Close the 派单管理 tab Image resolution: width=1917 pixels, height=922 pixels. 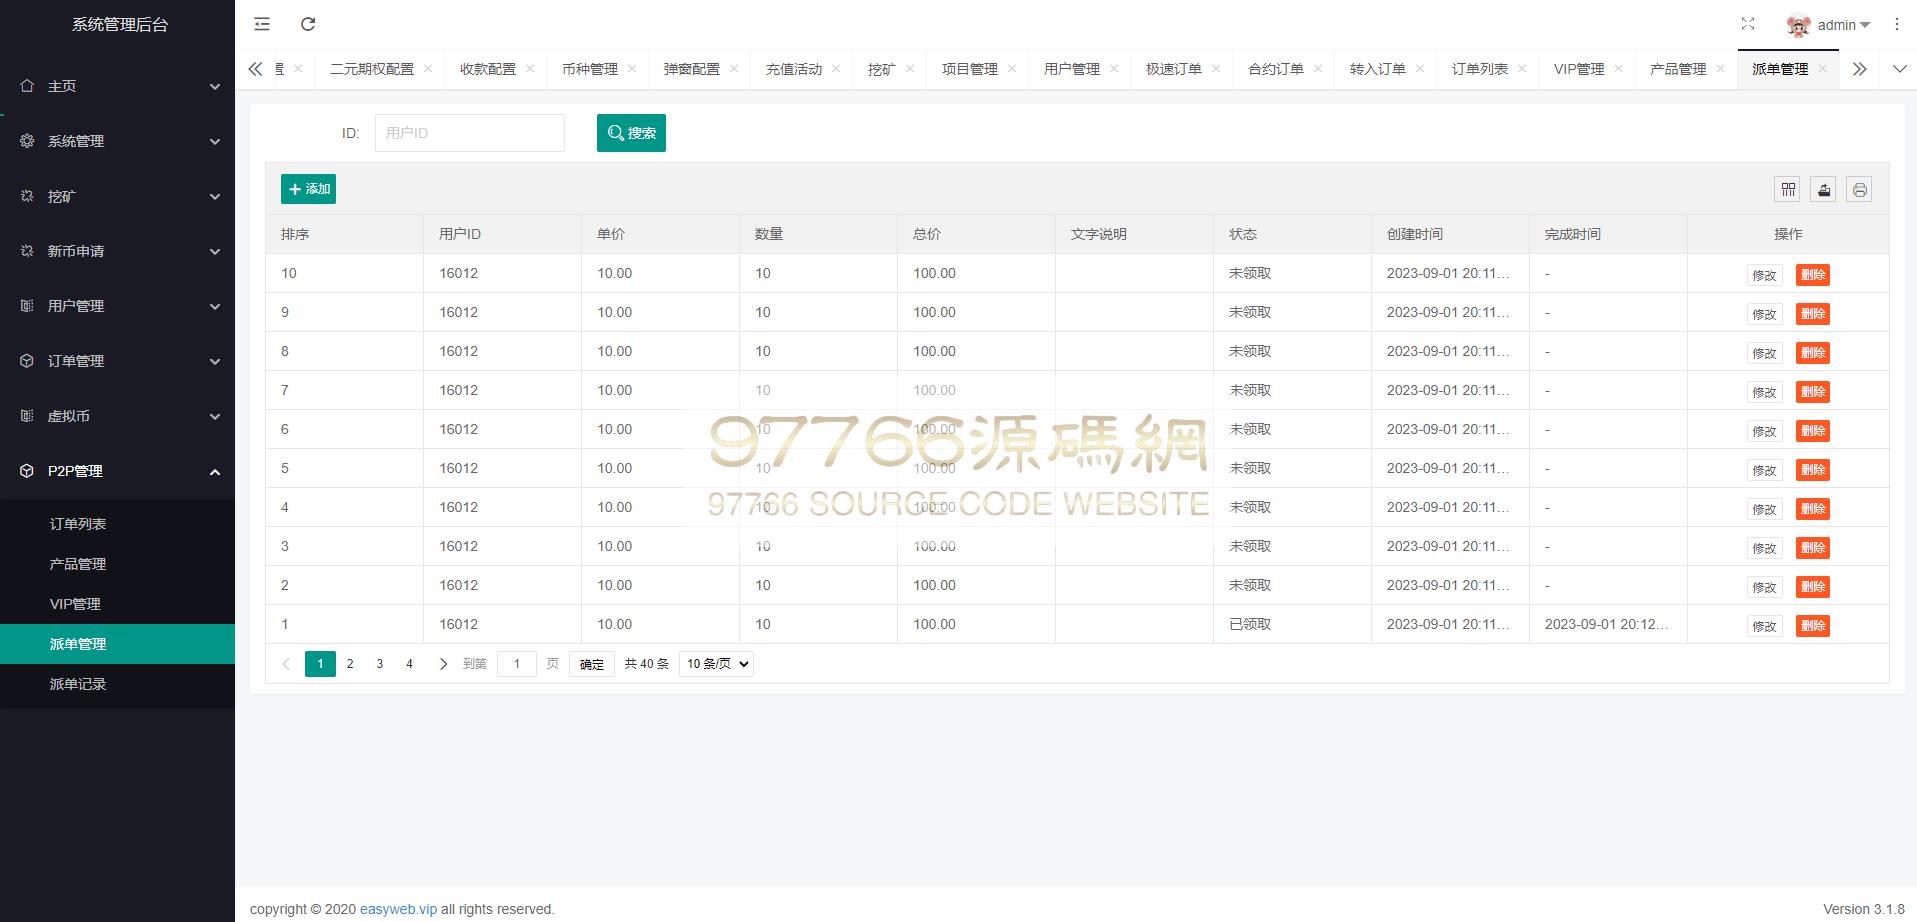click(x=1822, y=68)
